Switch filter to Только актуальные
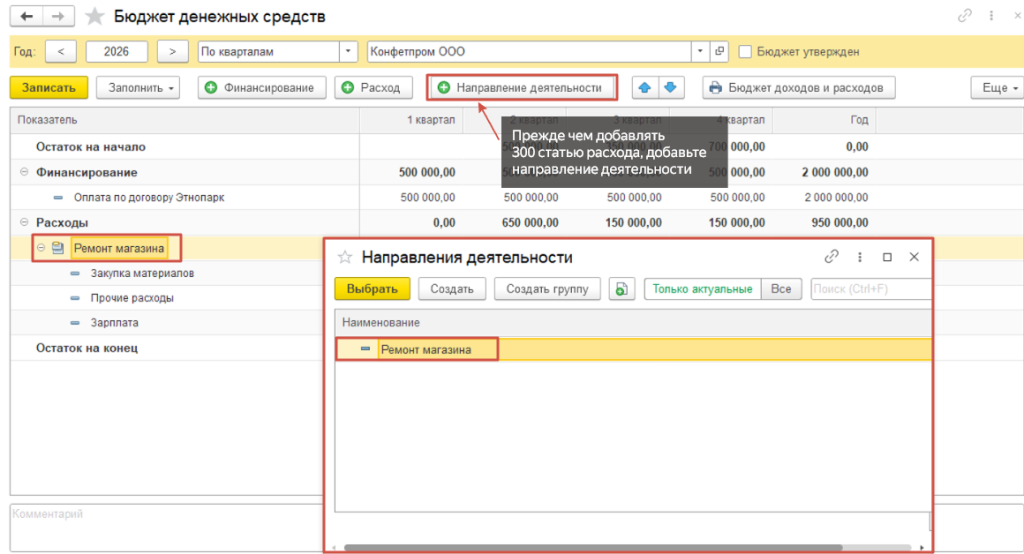This screenshot has width=1024, height=554. pos(702,289)
